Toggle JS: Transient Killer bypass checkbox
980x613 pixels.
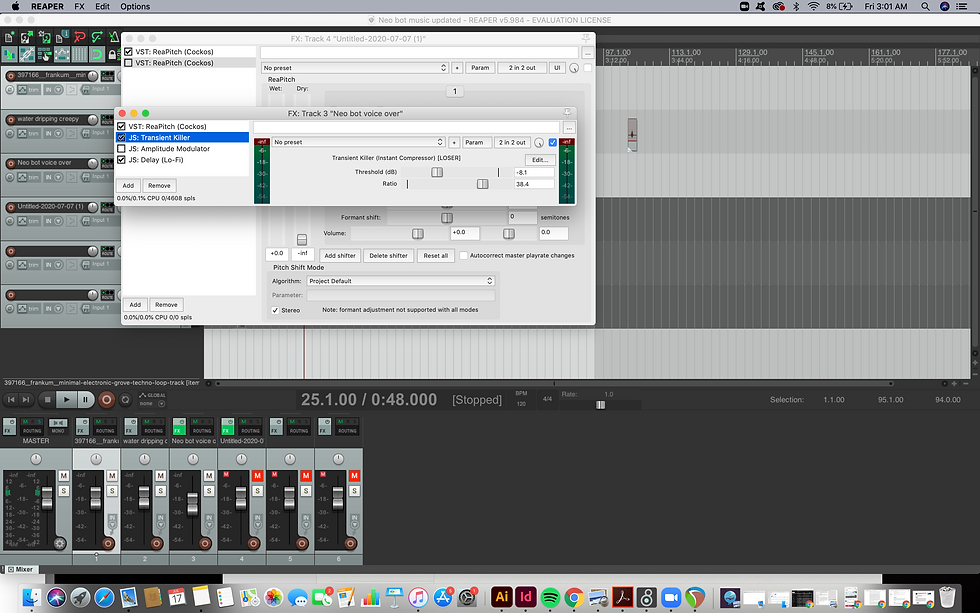coord(121,137)
